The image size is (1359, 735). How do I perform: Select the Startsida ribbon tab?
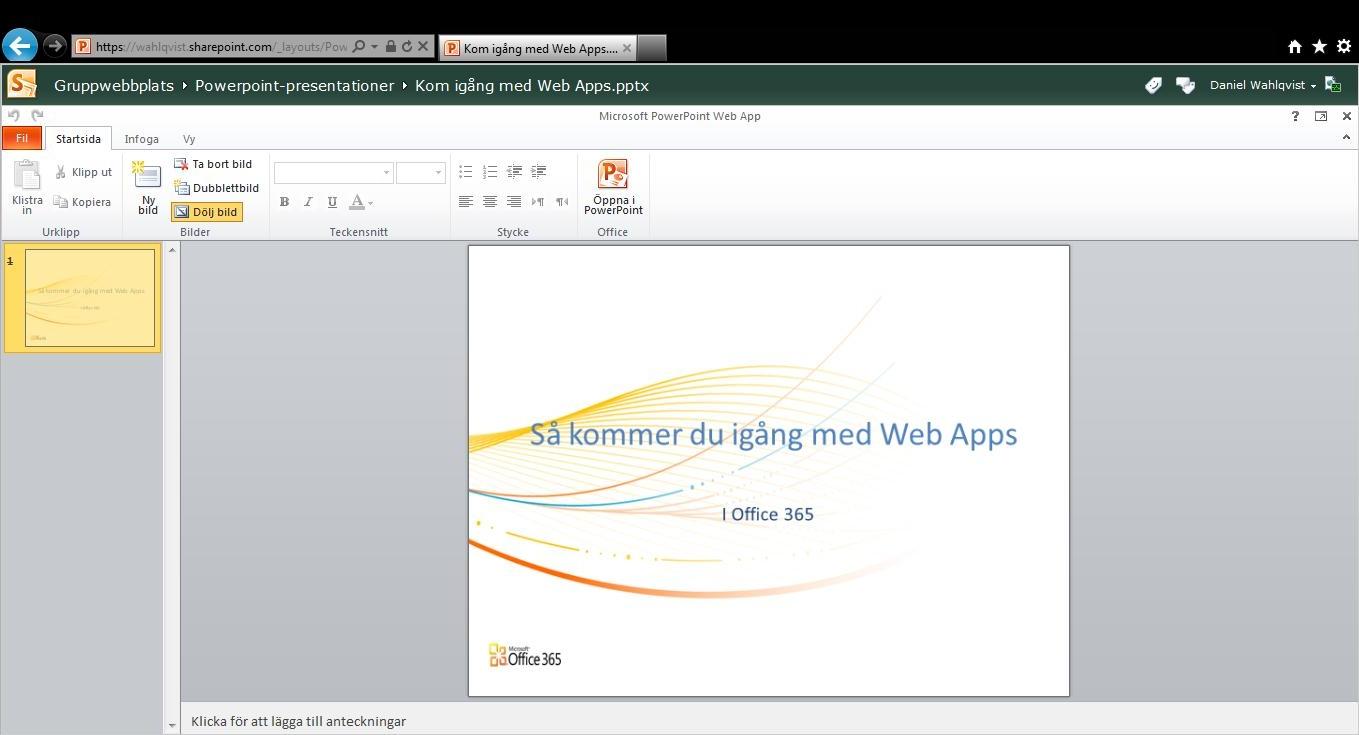click(78, 139)
